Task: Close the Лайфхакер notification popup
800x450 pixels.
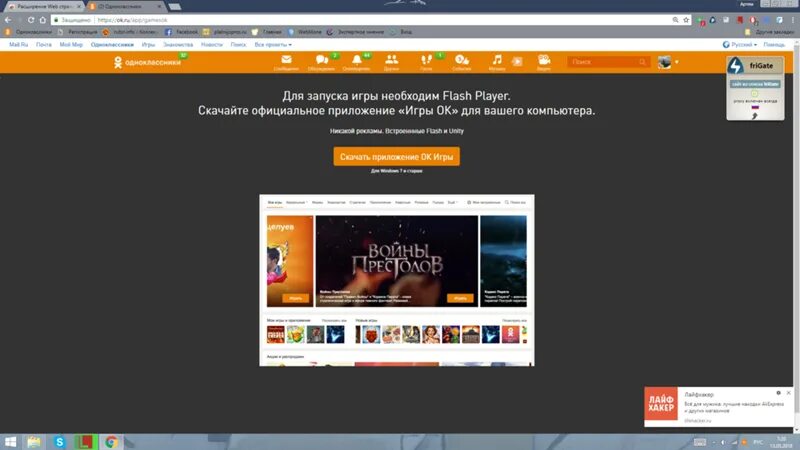Action: [789, 393]
